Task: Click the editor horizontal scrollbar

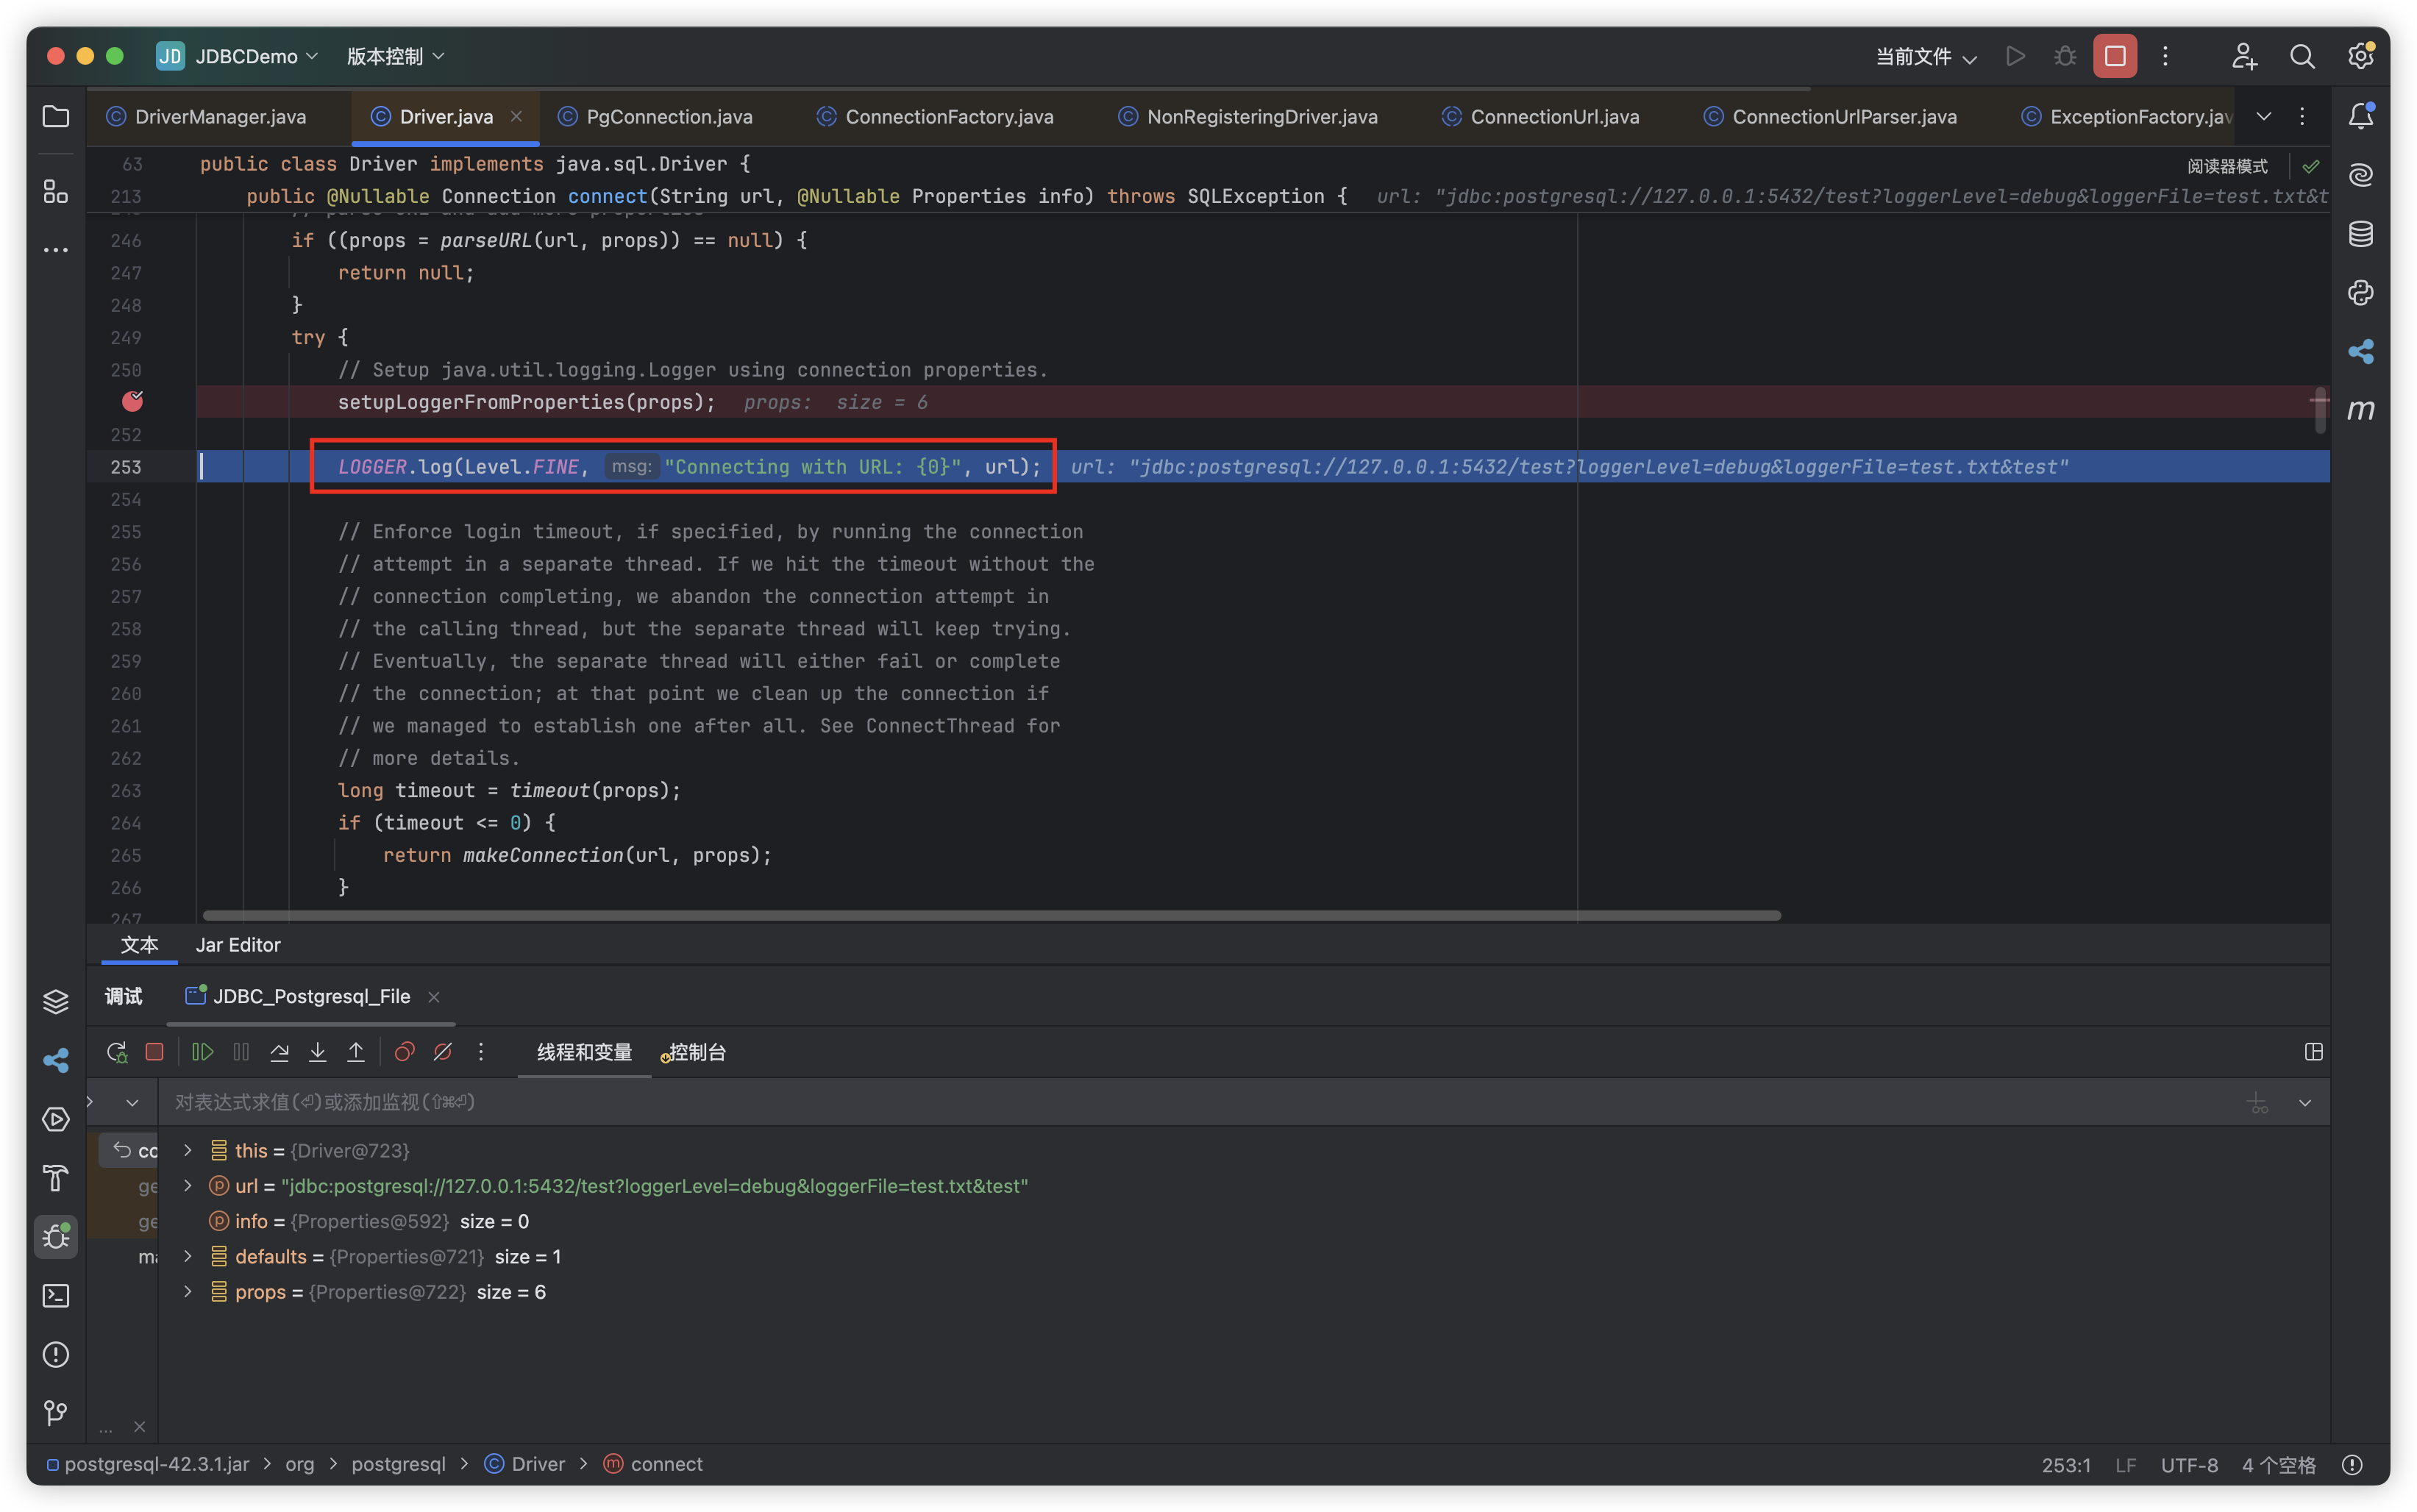Action: pyautogui.click(x=992, y=915)
